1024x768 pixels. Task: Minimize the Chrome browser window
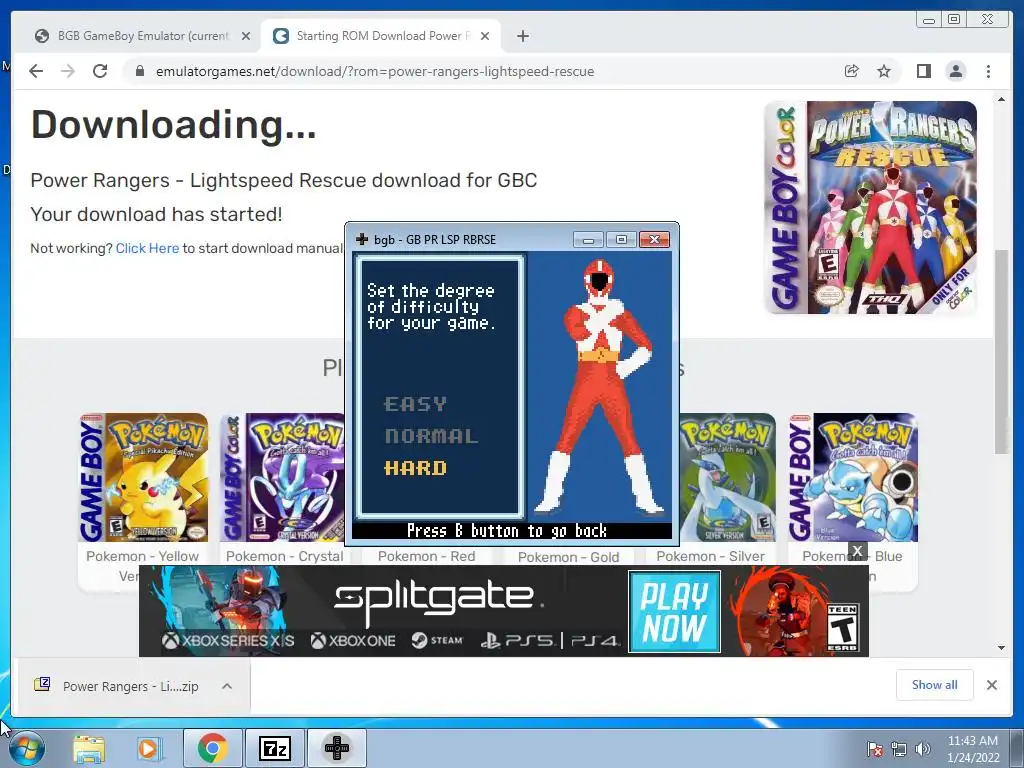click(929, 20)
